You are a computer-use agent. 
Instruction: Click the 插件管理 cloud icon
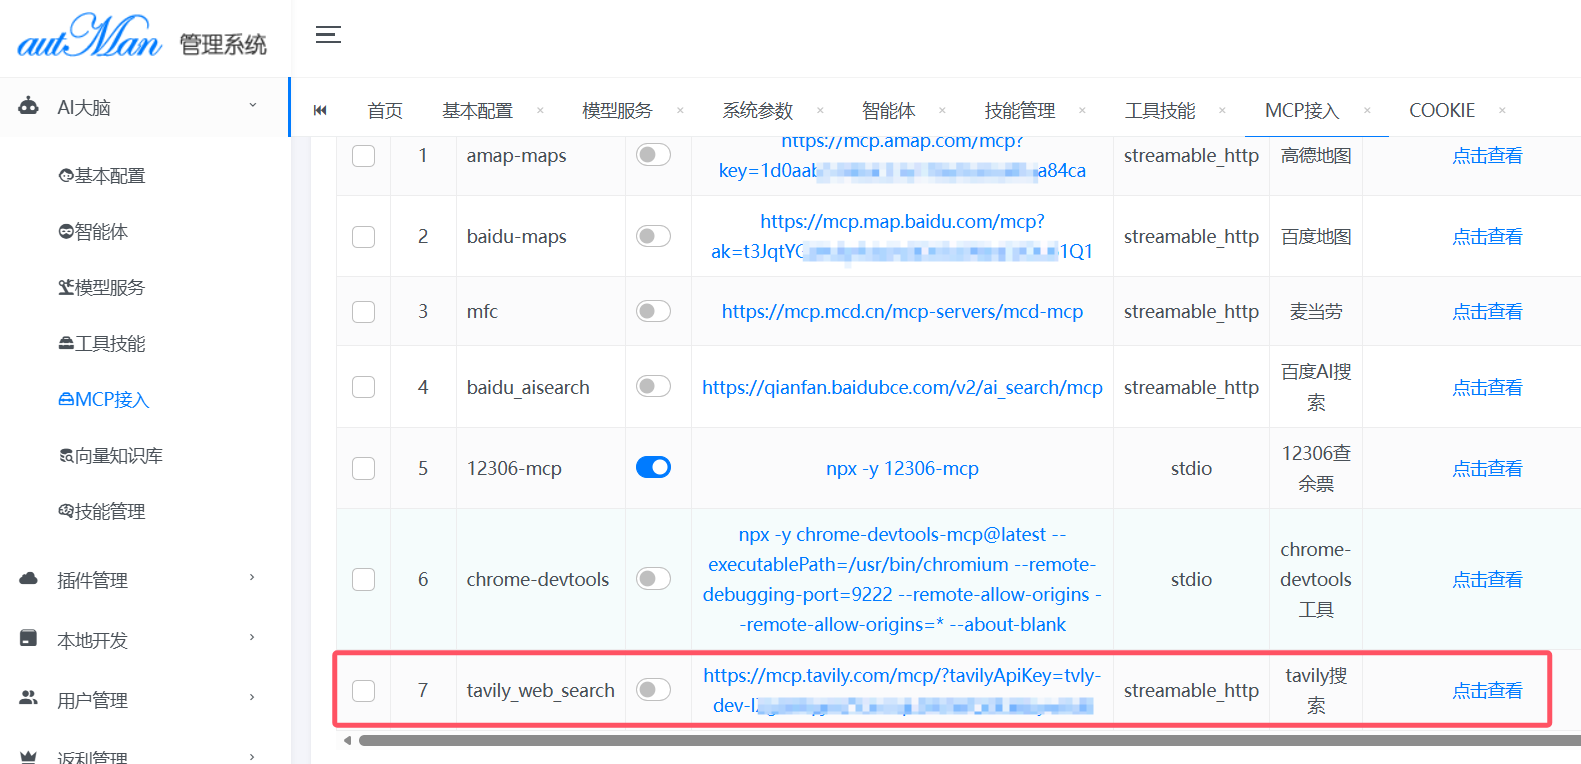click(x=29, y=579)
